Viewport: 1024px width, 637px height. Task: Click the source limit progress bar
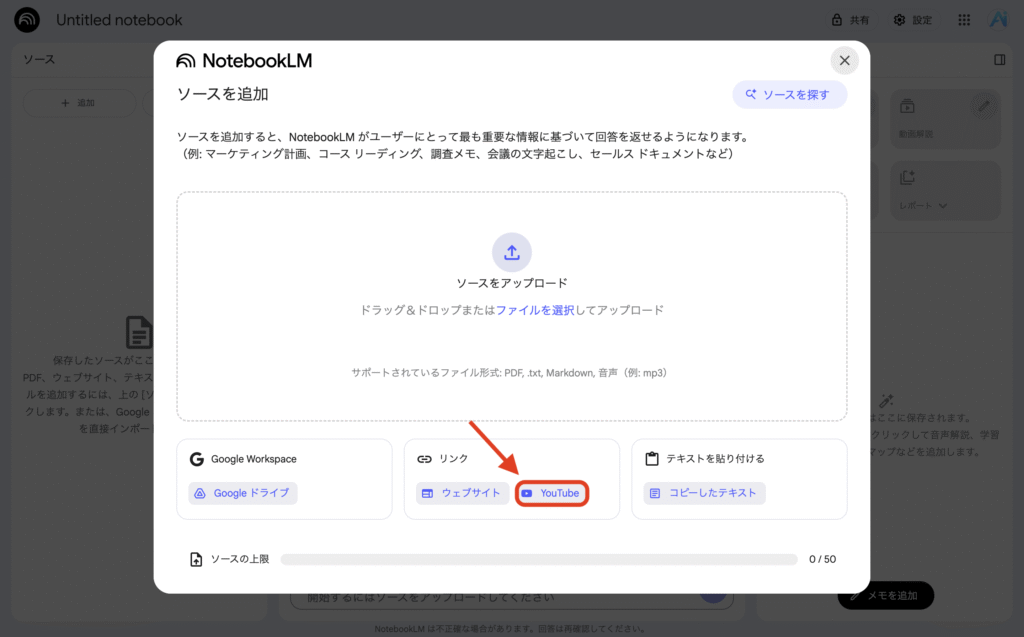coord(539,559)
